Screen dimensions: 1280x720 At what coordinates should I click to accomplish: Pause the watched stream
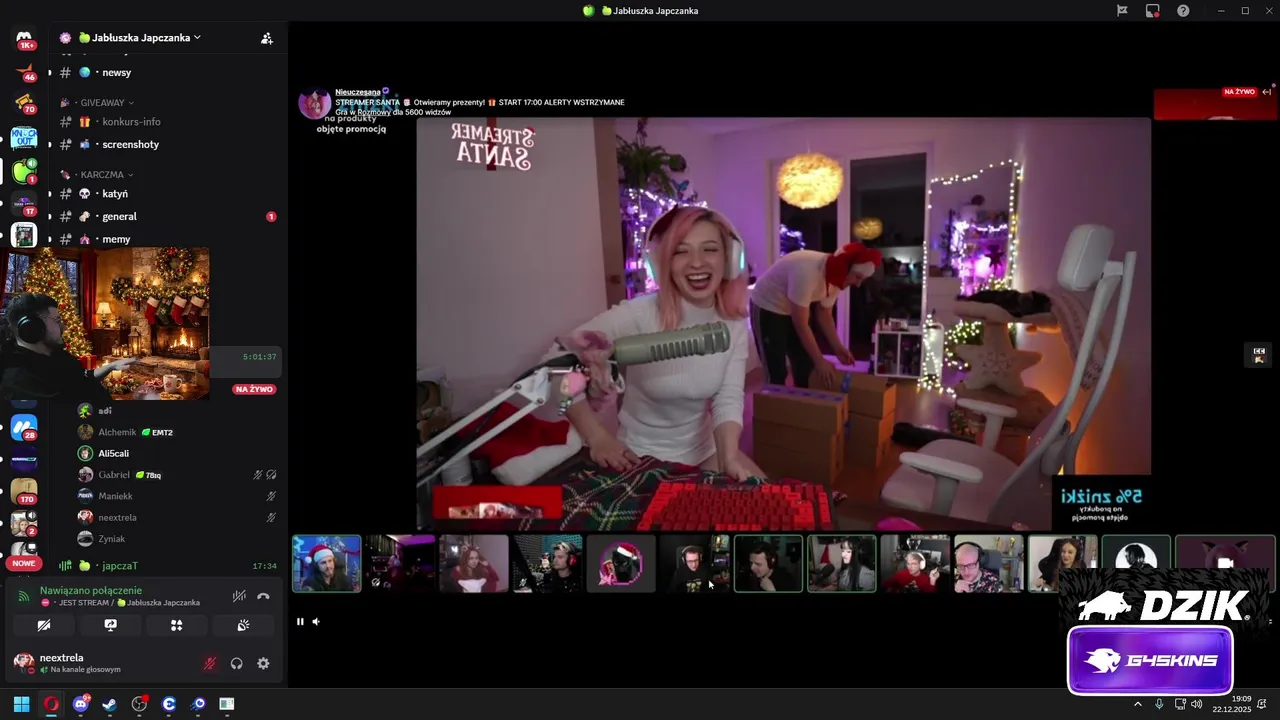[299, 622]
